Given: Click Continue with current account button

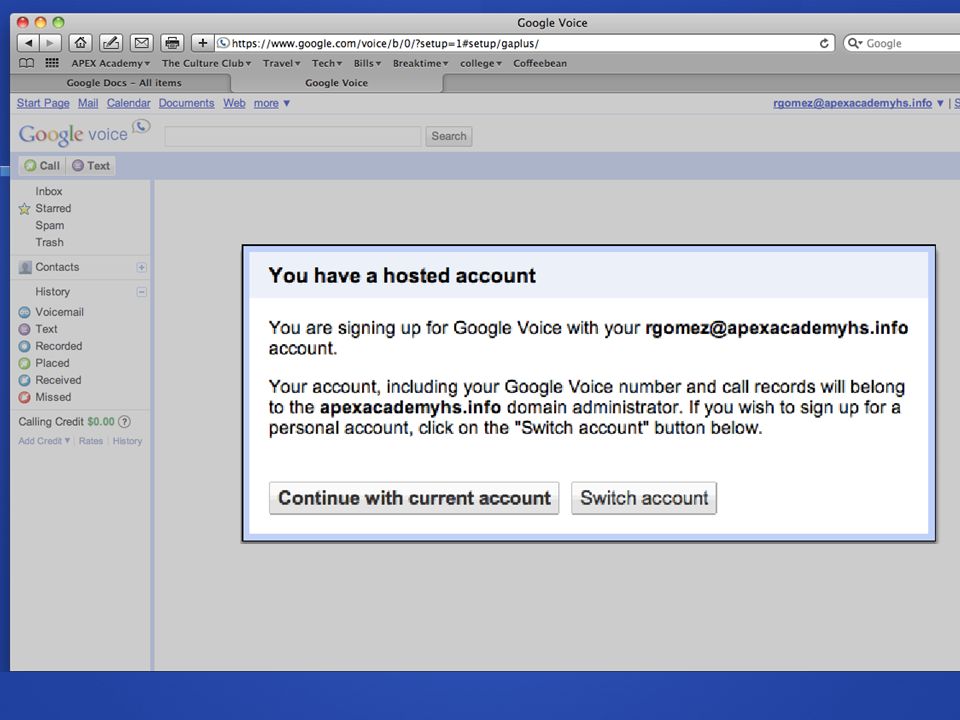Looking at the screenshot, I should pyautogui.click(x=414, y=498).
